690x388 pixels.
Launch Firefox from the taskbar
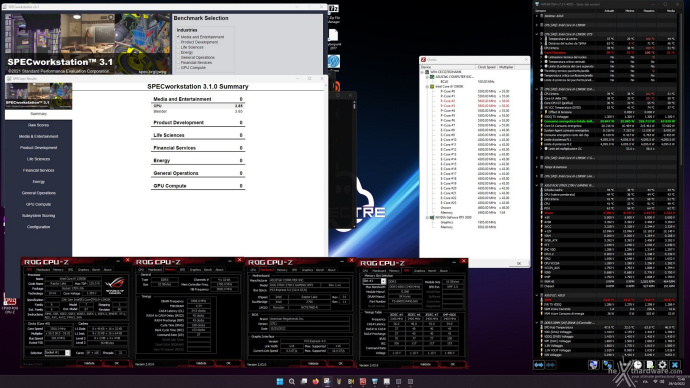coord(315,381)
